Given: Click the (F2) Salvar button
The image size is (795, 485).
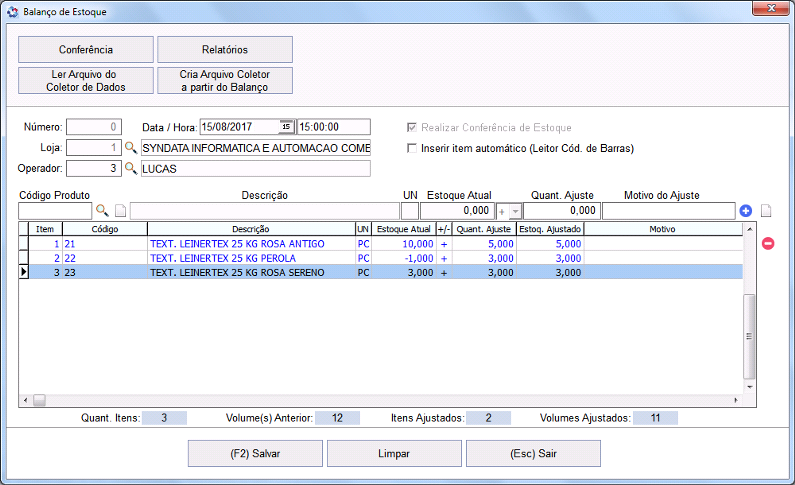Looking at the screenshot, I should click(x=255, y=454).
